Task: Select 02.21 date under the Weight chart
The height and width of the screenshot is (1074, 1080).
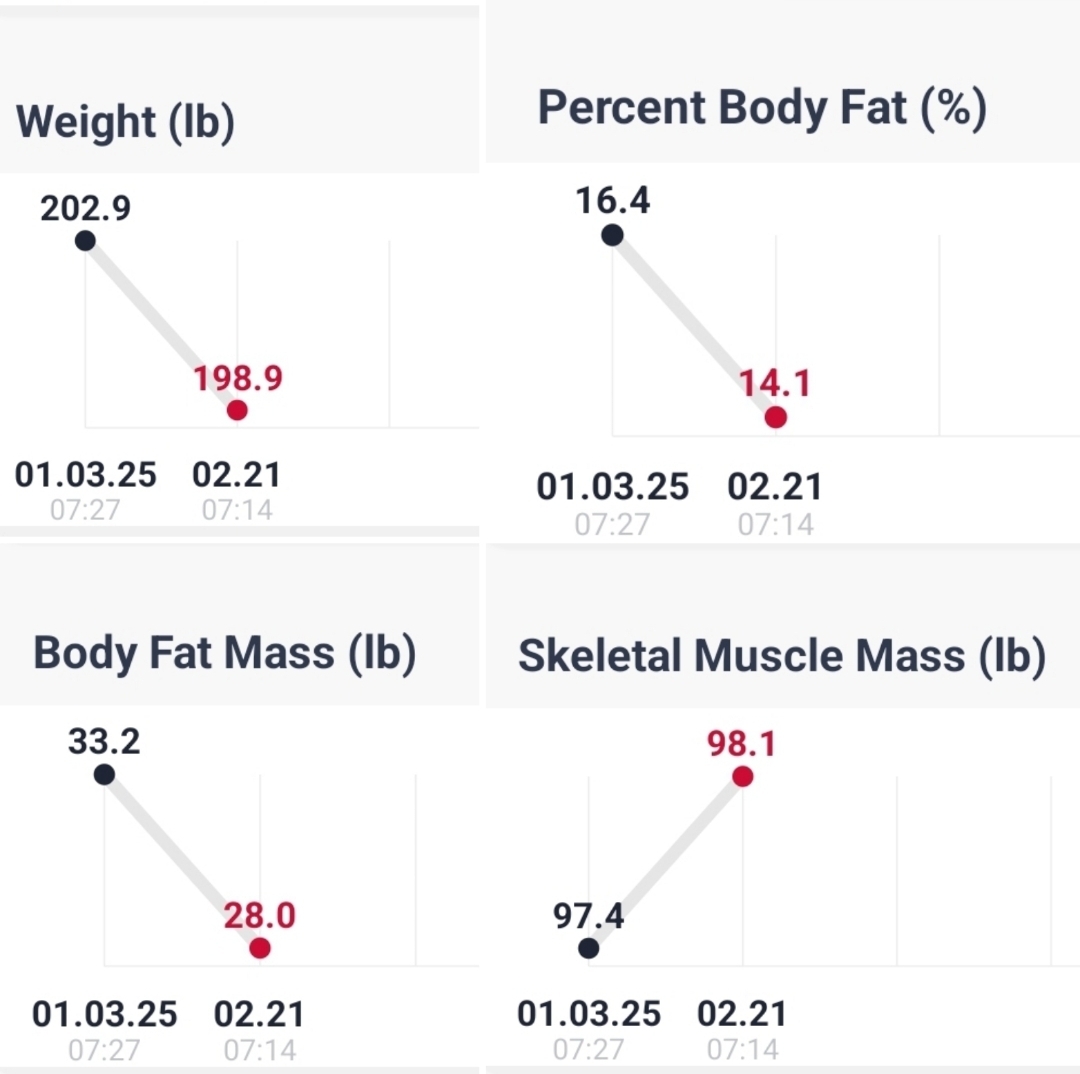Action: point(237,475)
